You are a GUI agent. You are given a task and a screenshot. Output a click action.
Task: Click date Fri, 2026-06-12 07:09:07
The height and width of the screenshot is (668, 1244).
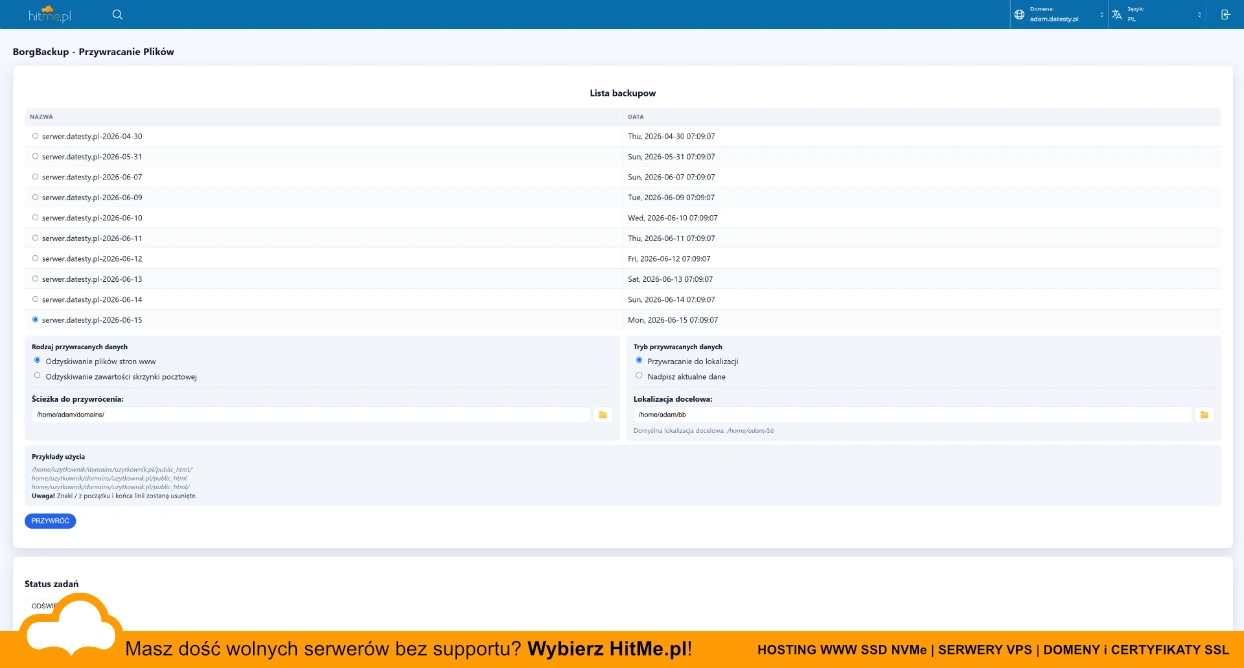669,258
